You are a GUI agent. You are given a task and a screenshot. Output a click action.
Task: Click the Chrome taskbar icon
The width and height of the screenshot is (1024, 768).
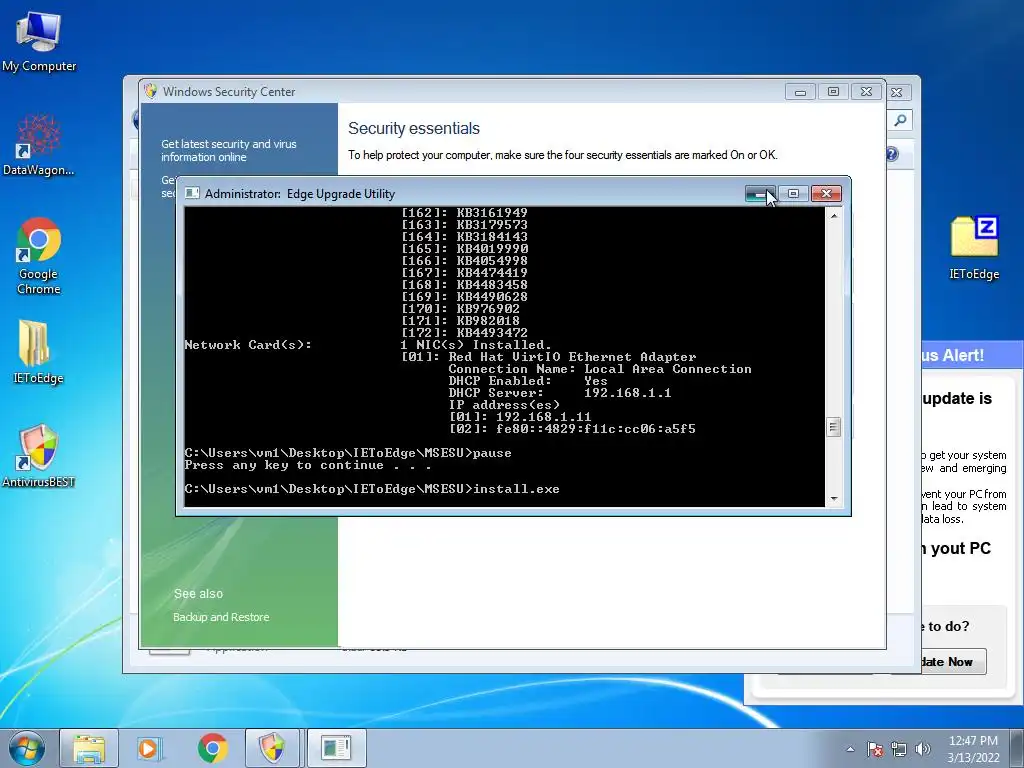pos(212,748)
